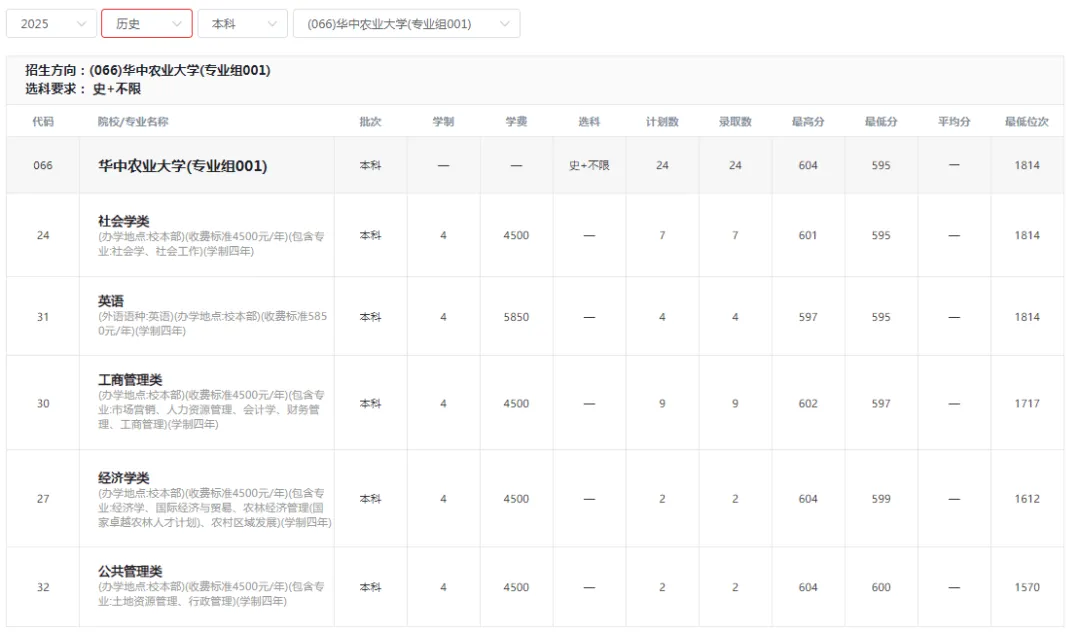The height and width of the screenshot is (632, 1080).
Task: Click the 学费 column header
Action: coord(517,121)
